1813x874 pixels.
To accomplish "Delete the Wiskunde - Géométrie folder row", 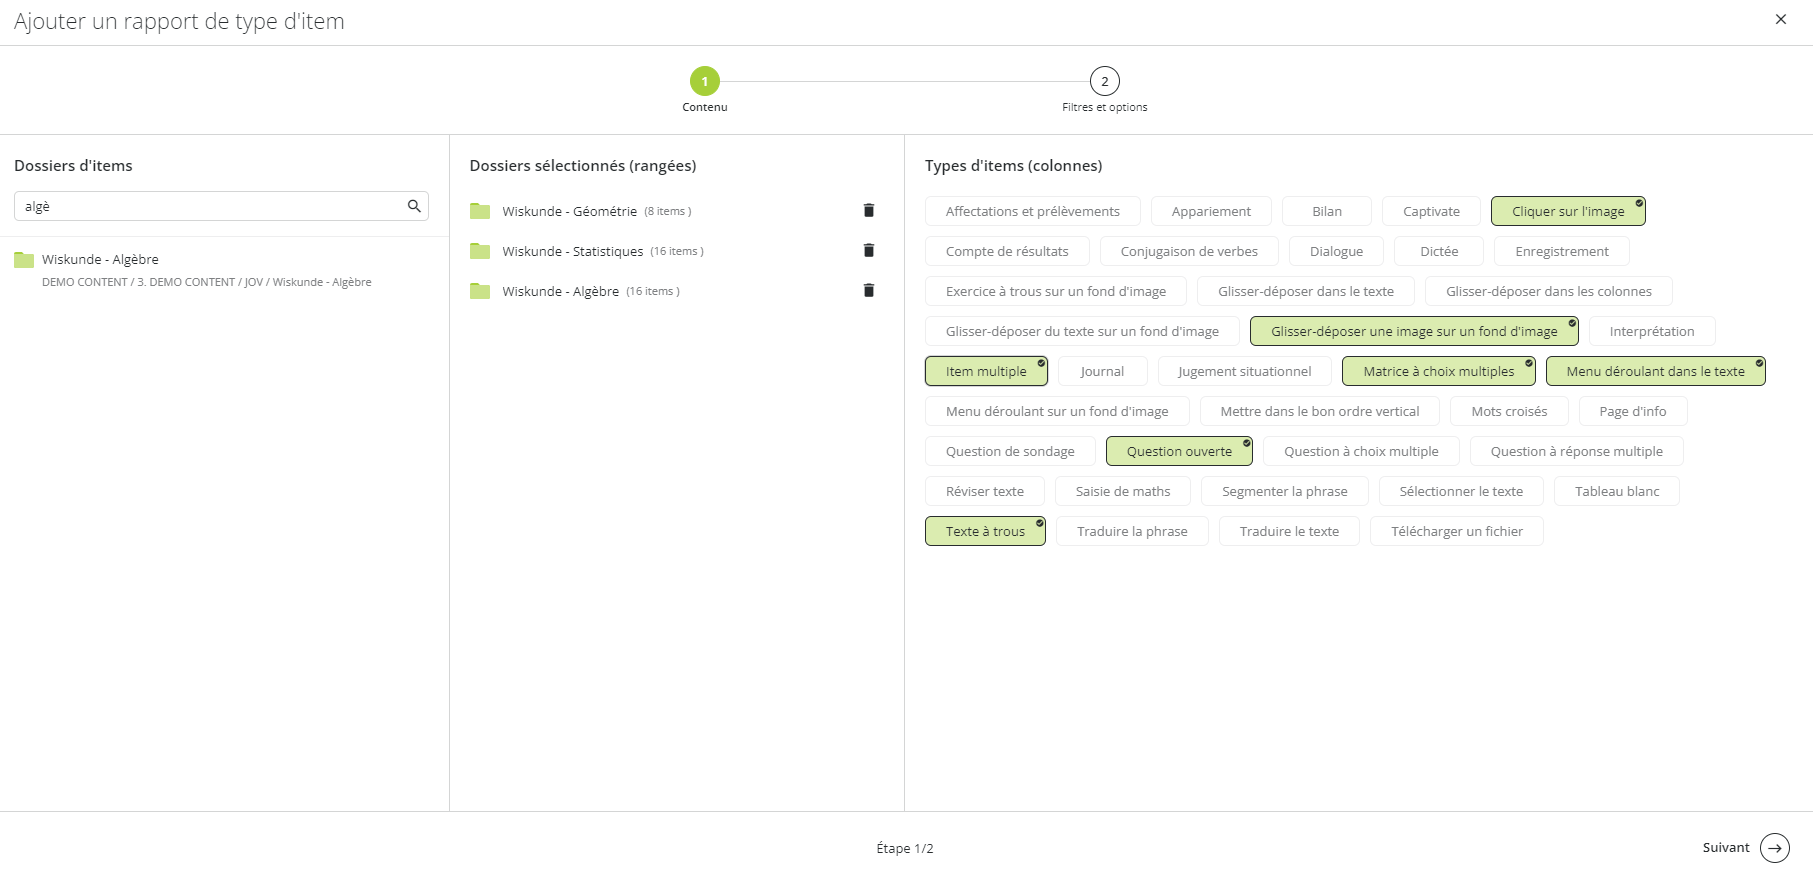I will point(869,211).
